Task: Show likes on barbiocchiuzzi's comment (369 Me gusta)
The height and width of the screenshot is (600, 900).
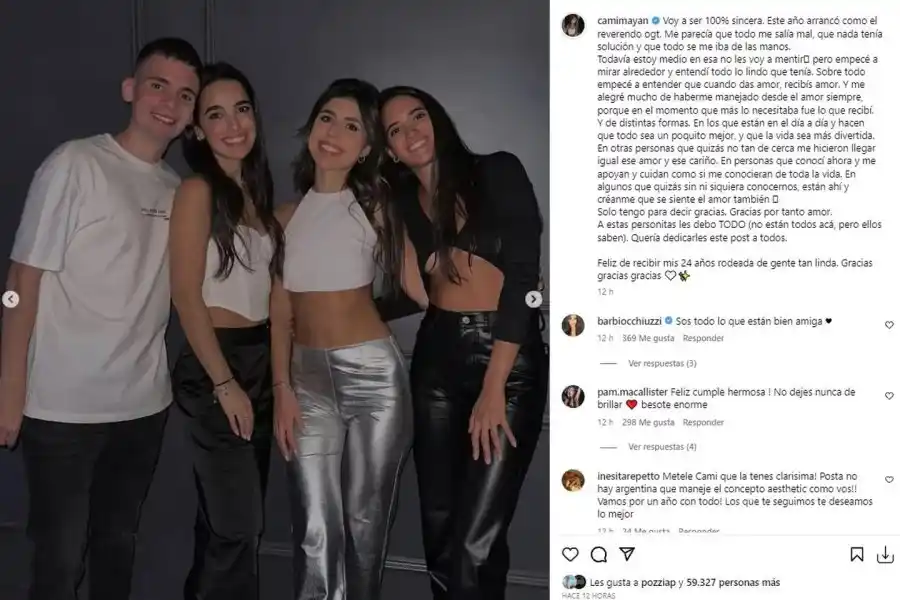Action: [648, 338]
